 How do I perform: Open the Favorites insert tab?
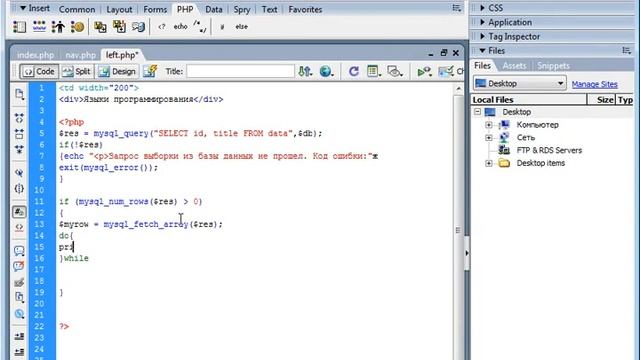(x=305, y=9)
